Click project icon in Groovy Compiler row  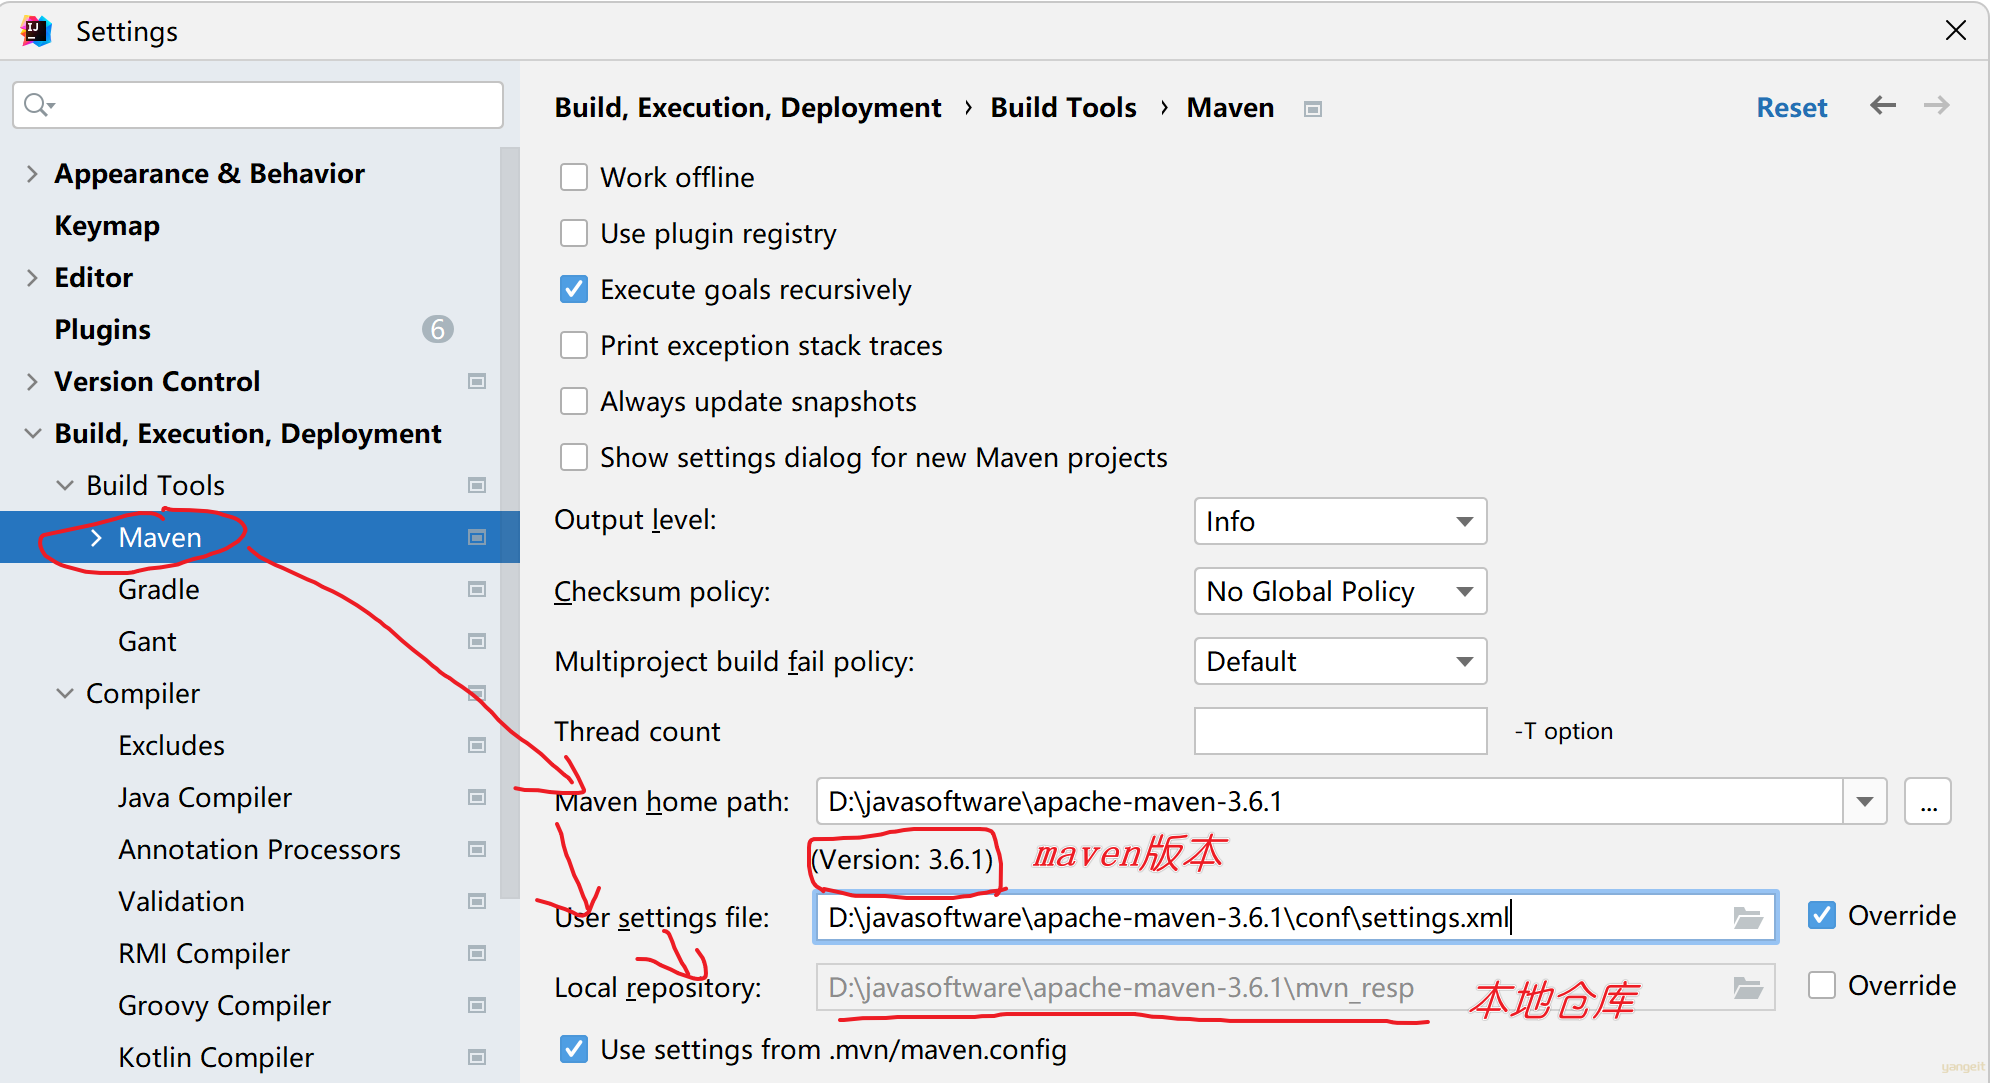(x=477, y=1005)
